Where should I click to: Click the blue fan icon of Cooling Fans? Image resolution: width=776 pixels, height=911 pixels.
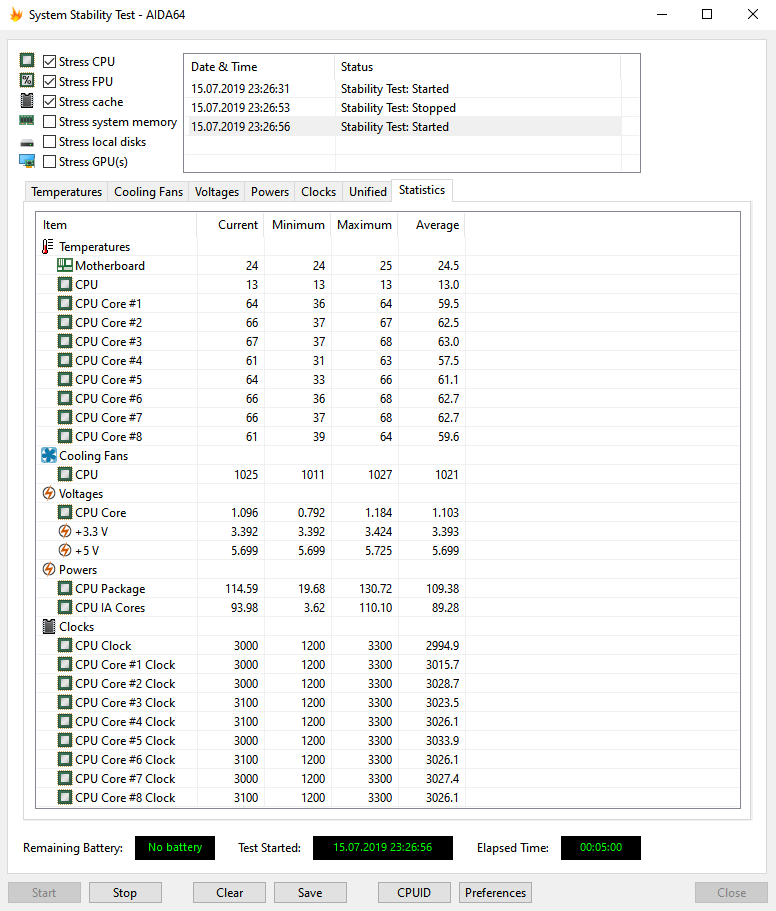tap(49, 456)
